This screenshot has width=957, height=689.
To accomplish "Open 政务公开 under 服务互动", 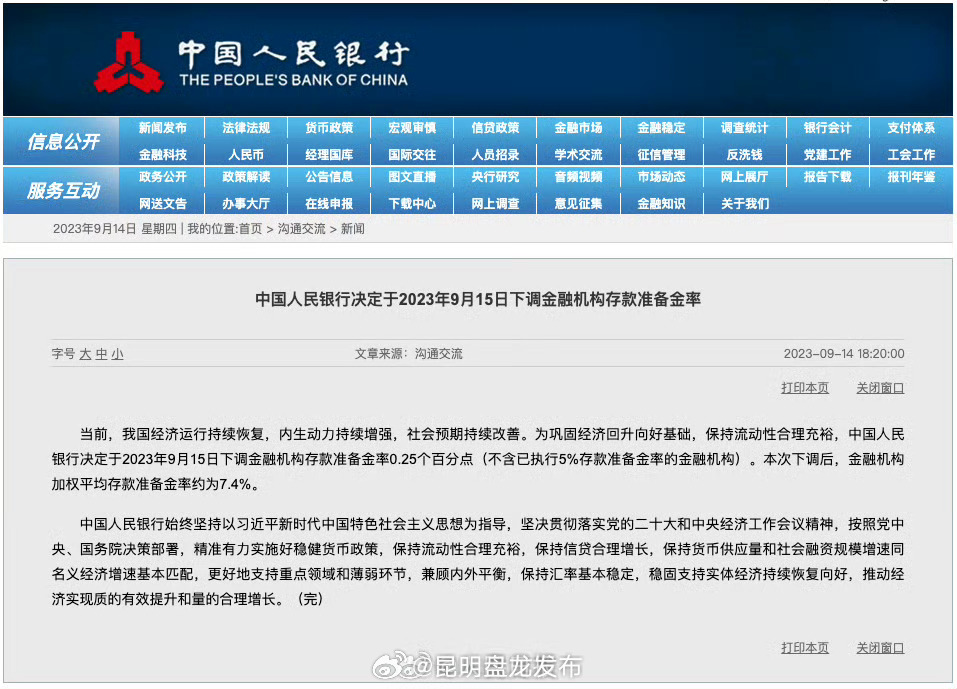I will point(162,177).
